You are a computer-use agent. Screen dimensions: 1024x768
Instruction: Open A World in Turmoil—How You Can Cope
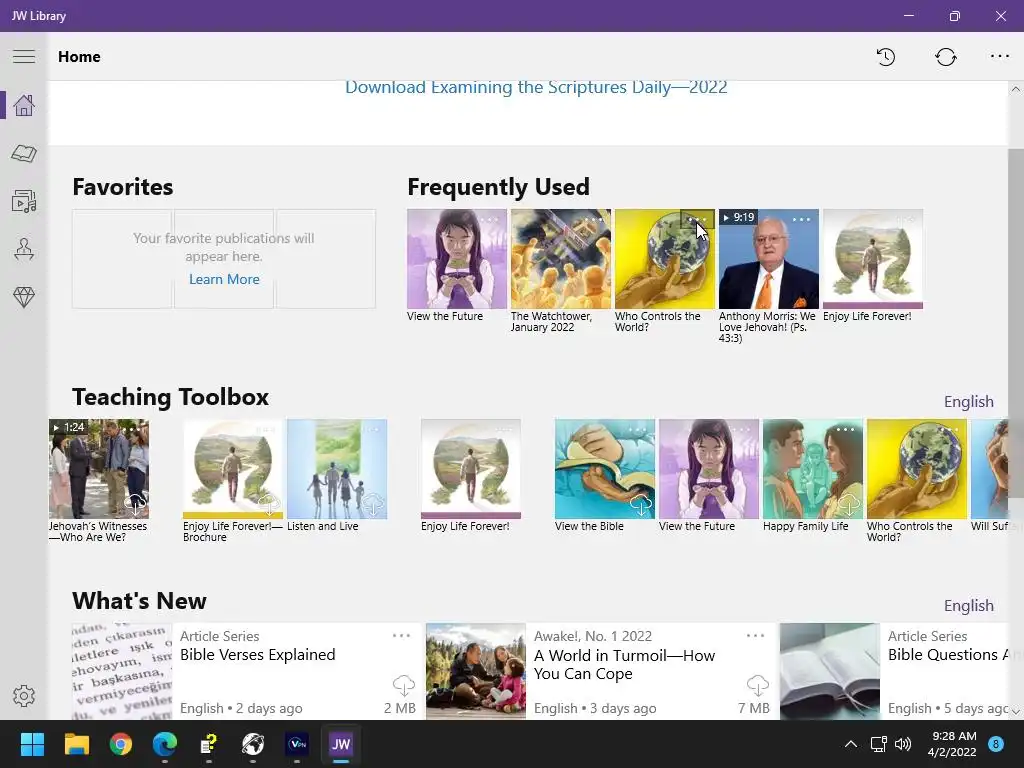point(603,671)
